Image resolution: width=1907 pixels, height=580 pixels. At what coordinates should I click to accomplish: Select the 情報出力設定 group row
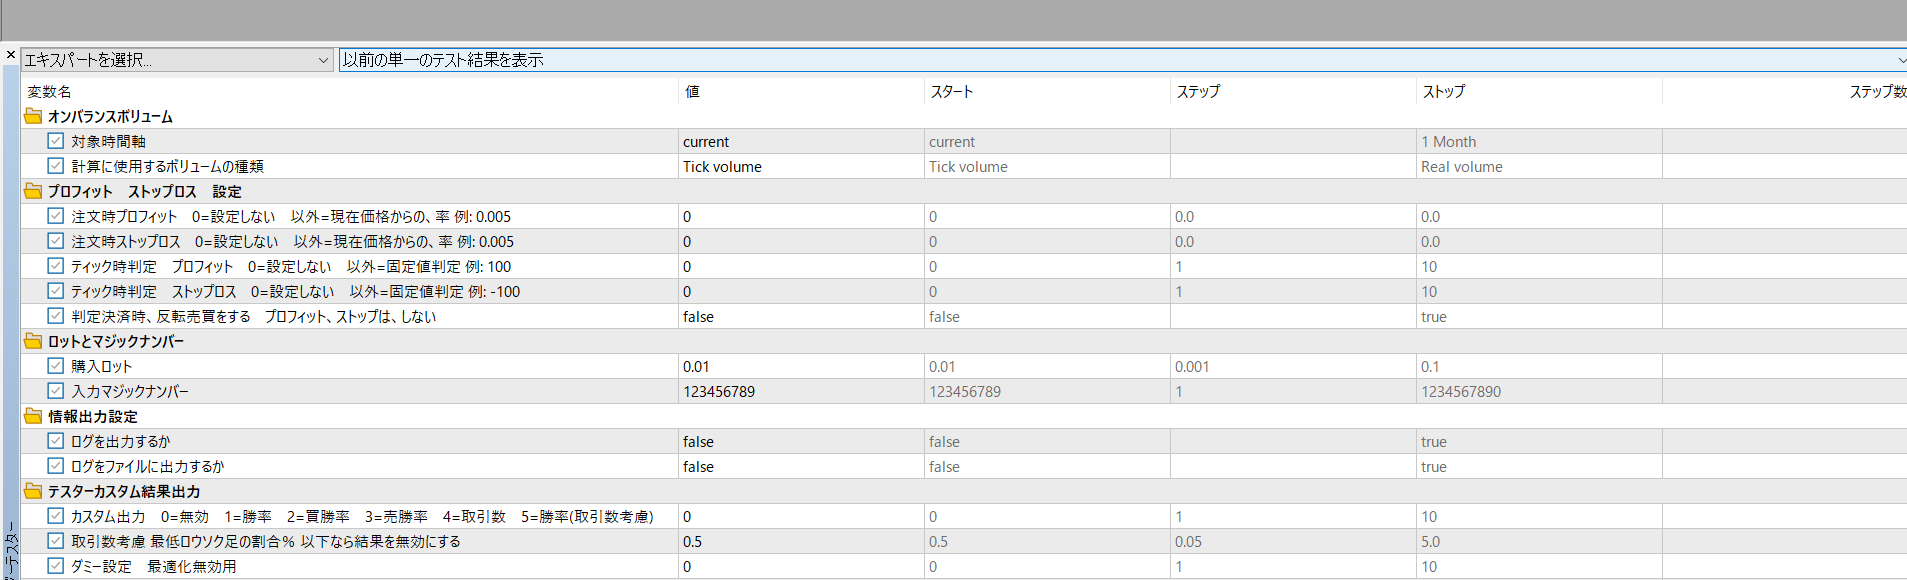[964, 416]
